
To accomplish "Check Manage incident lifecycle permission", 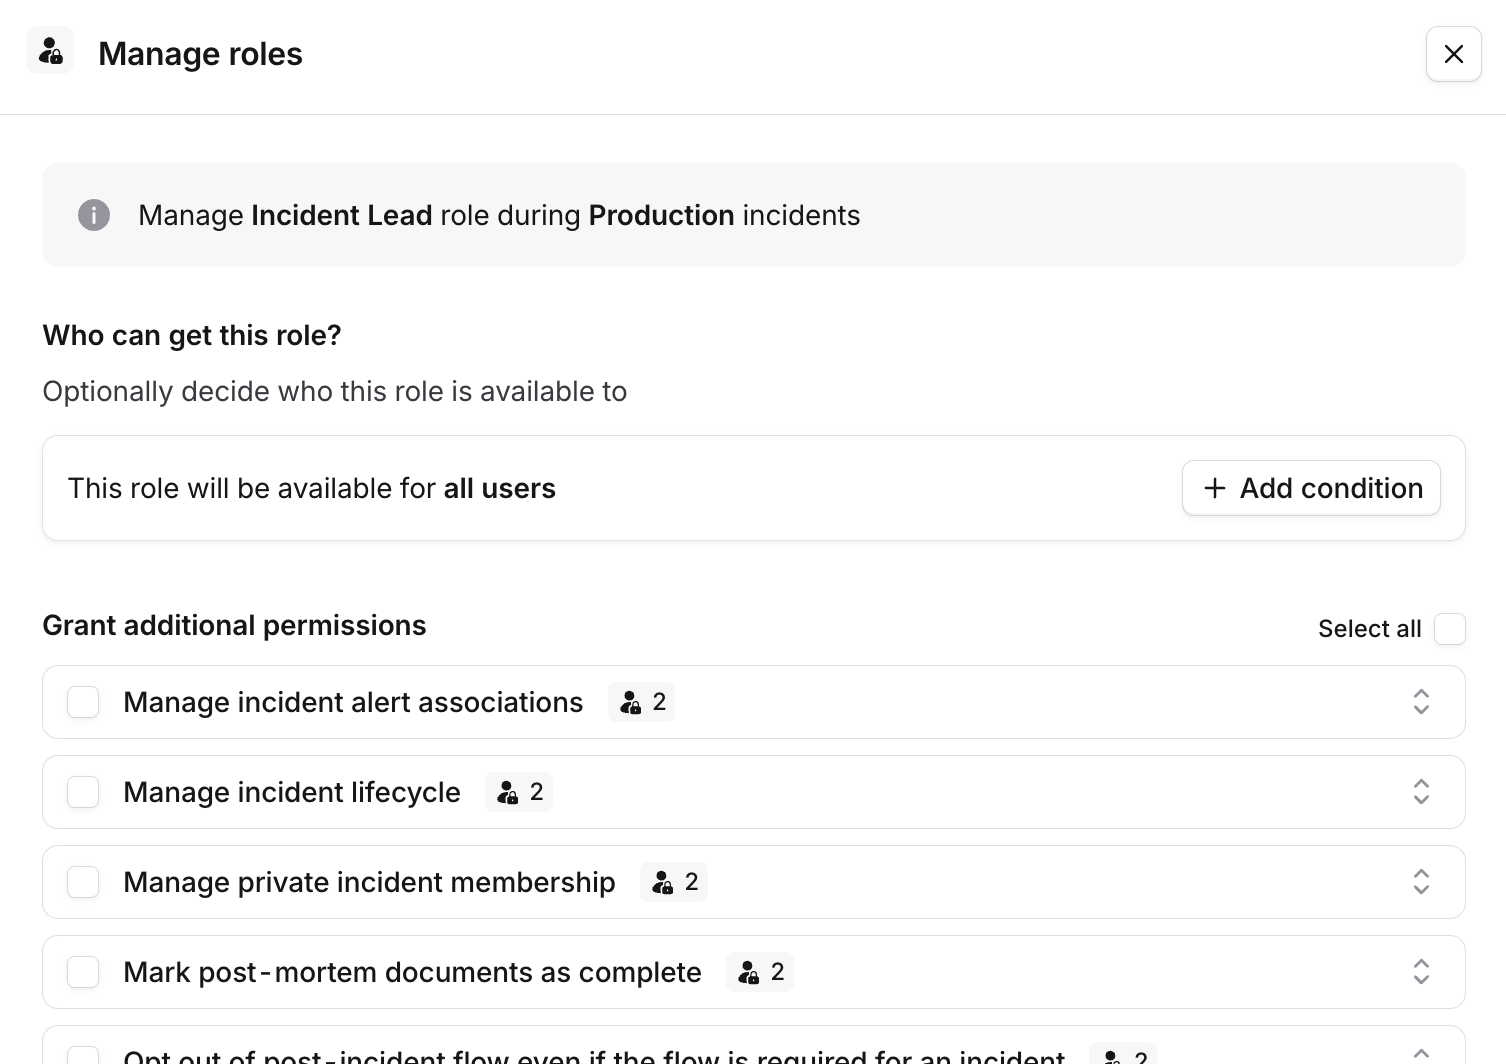I will click(83, 792).
